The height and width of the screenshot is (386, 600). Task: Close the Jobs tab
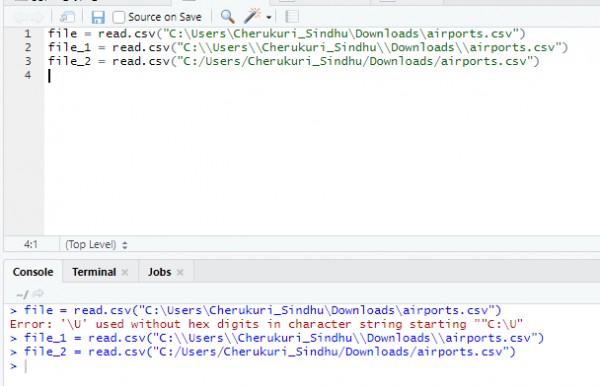[x=180, y=272]
